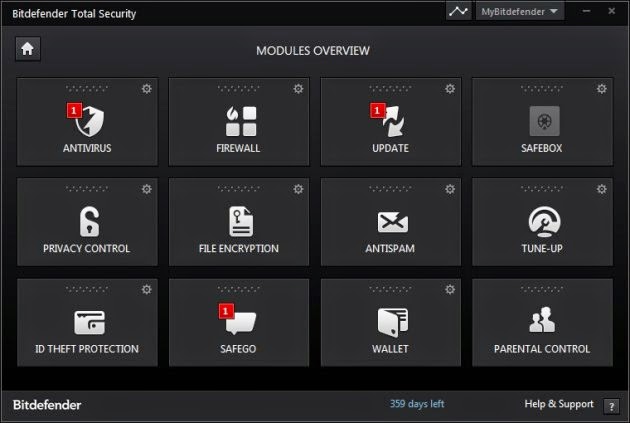Open Privacy Control settings gear
This screenshot has width=630, height=423.
coord(147,189)
